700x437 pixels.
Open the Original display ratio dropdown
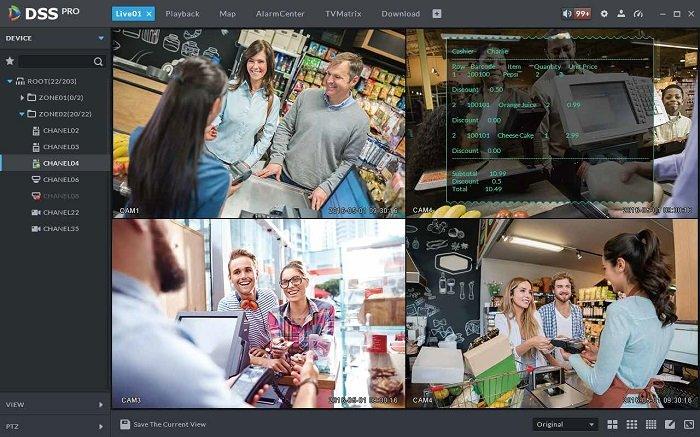point(565,425)
